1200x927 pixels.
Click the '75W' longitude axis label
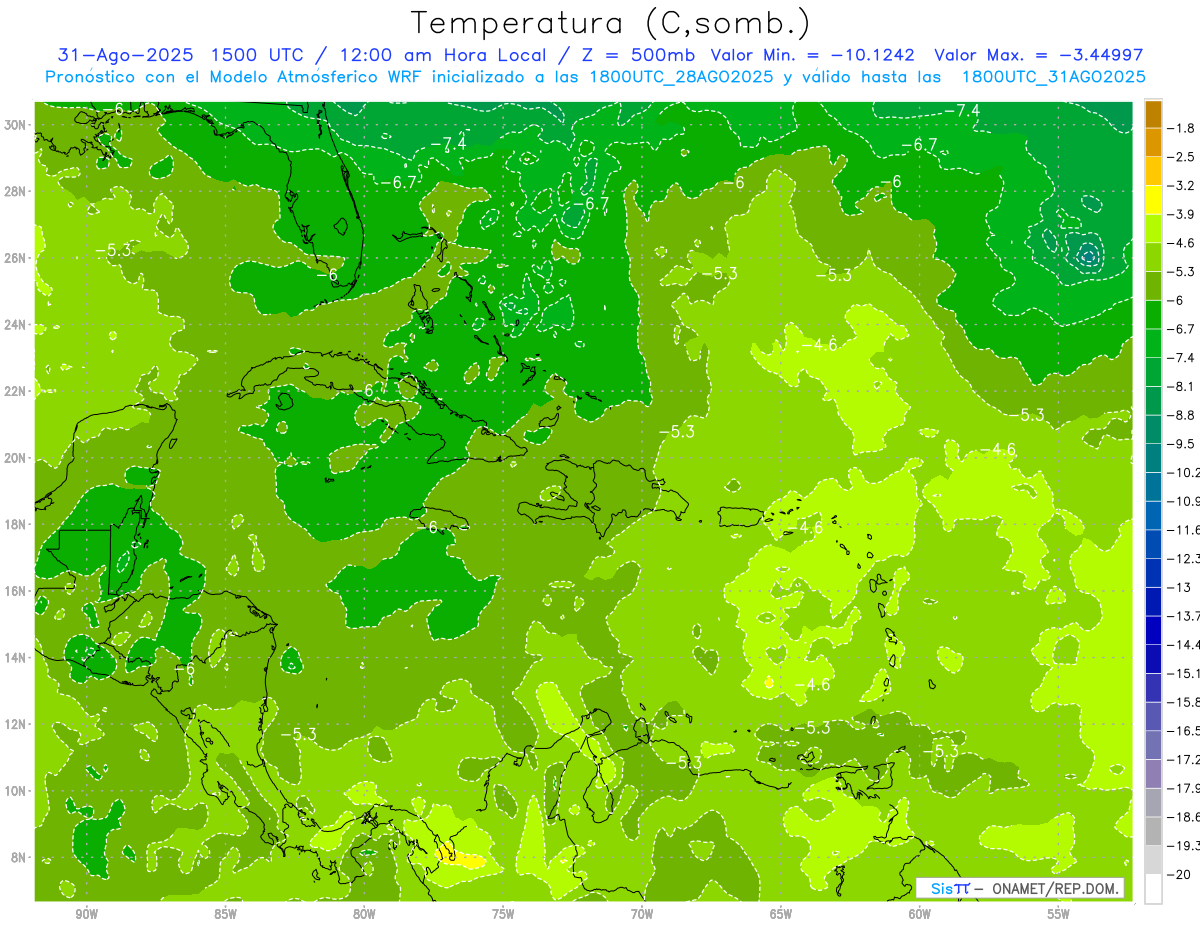(x=503, y=914)
